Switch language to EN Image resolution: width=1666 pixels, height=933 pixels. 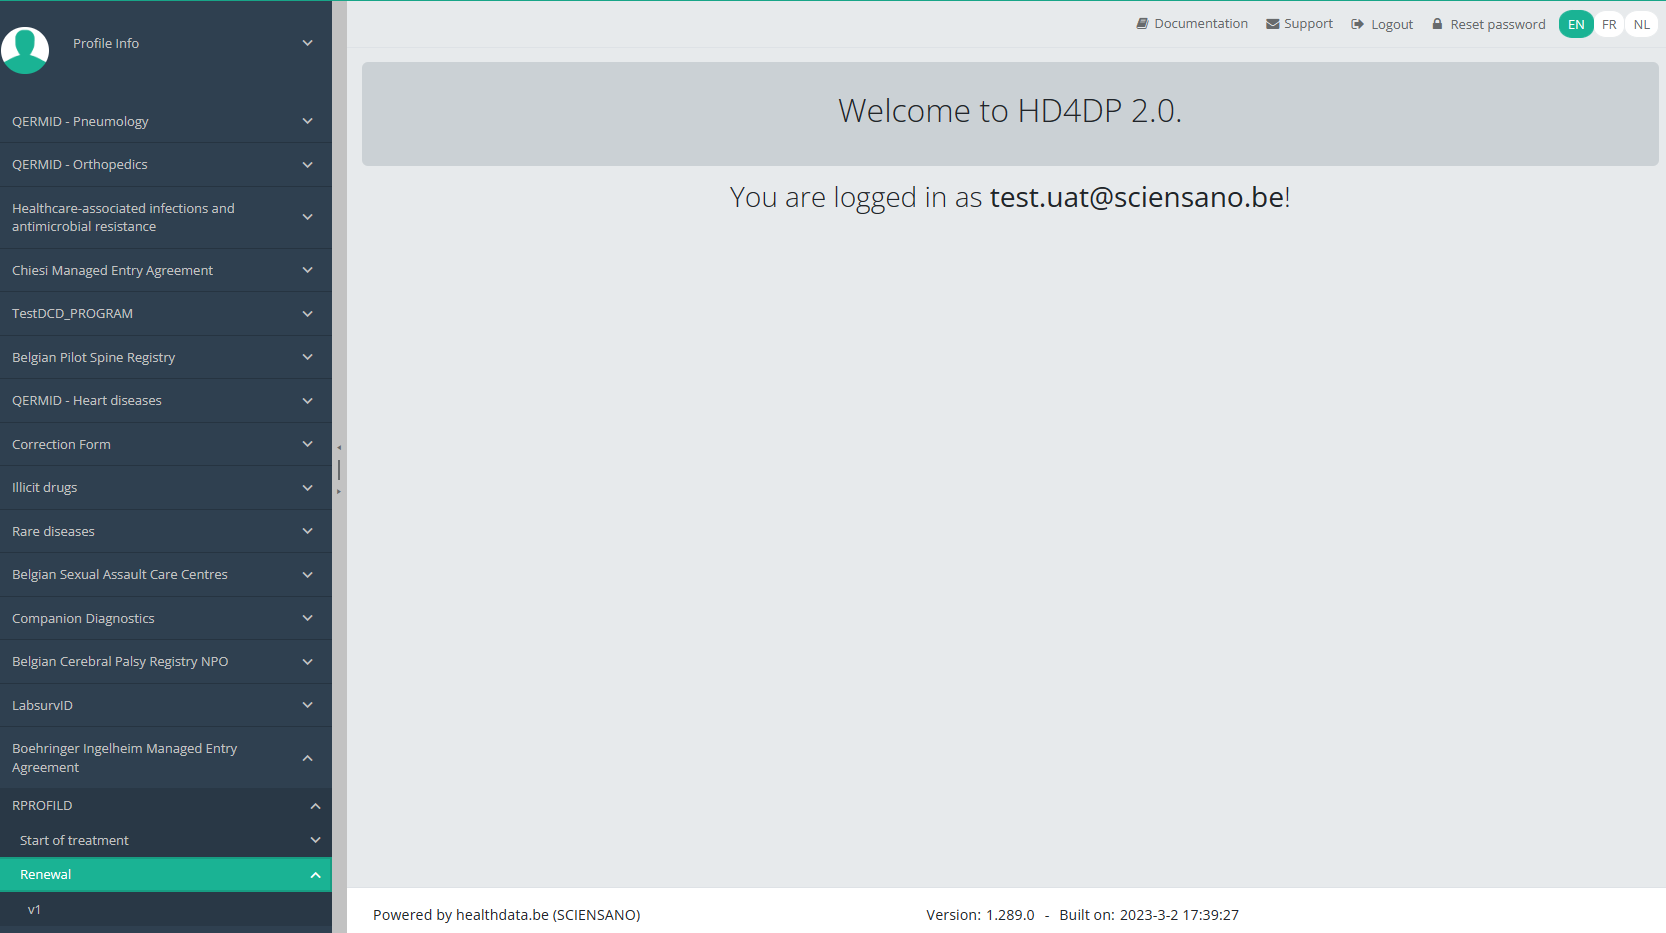tap(1576, 24)
